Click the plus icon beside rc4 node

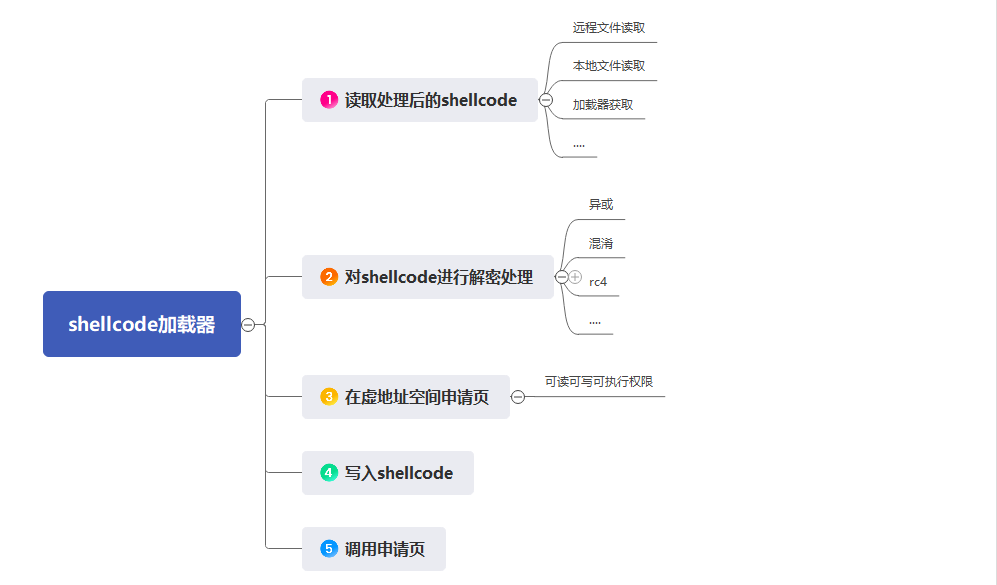[x=575, y=277]
